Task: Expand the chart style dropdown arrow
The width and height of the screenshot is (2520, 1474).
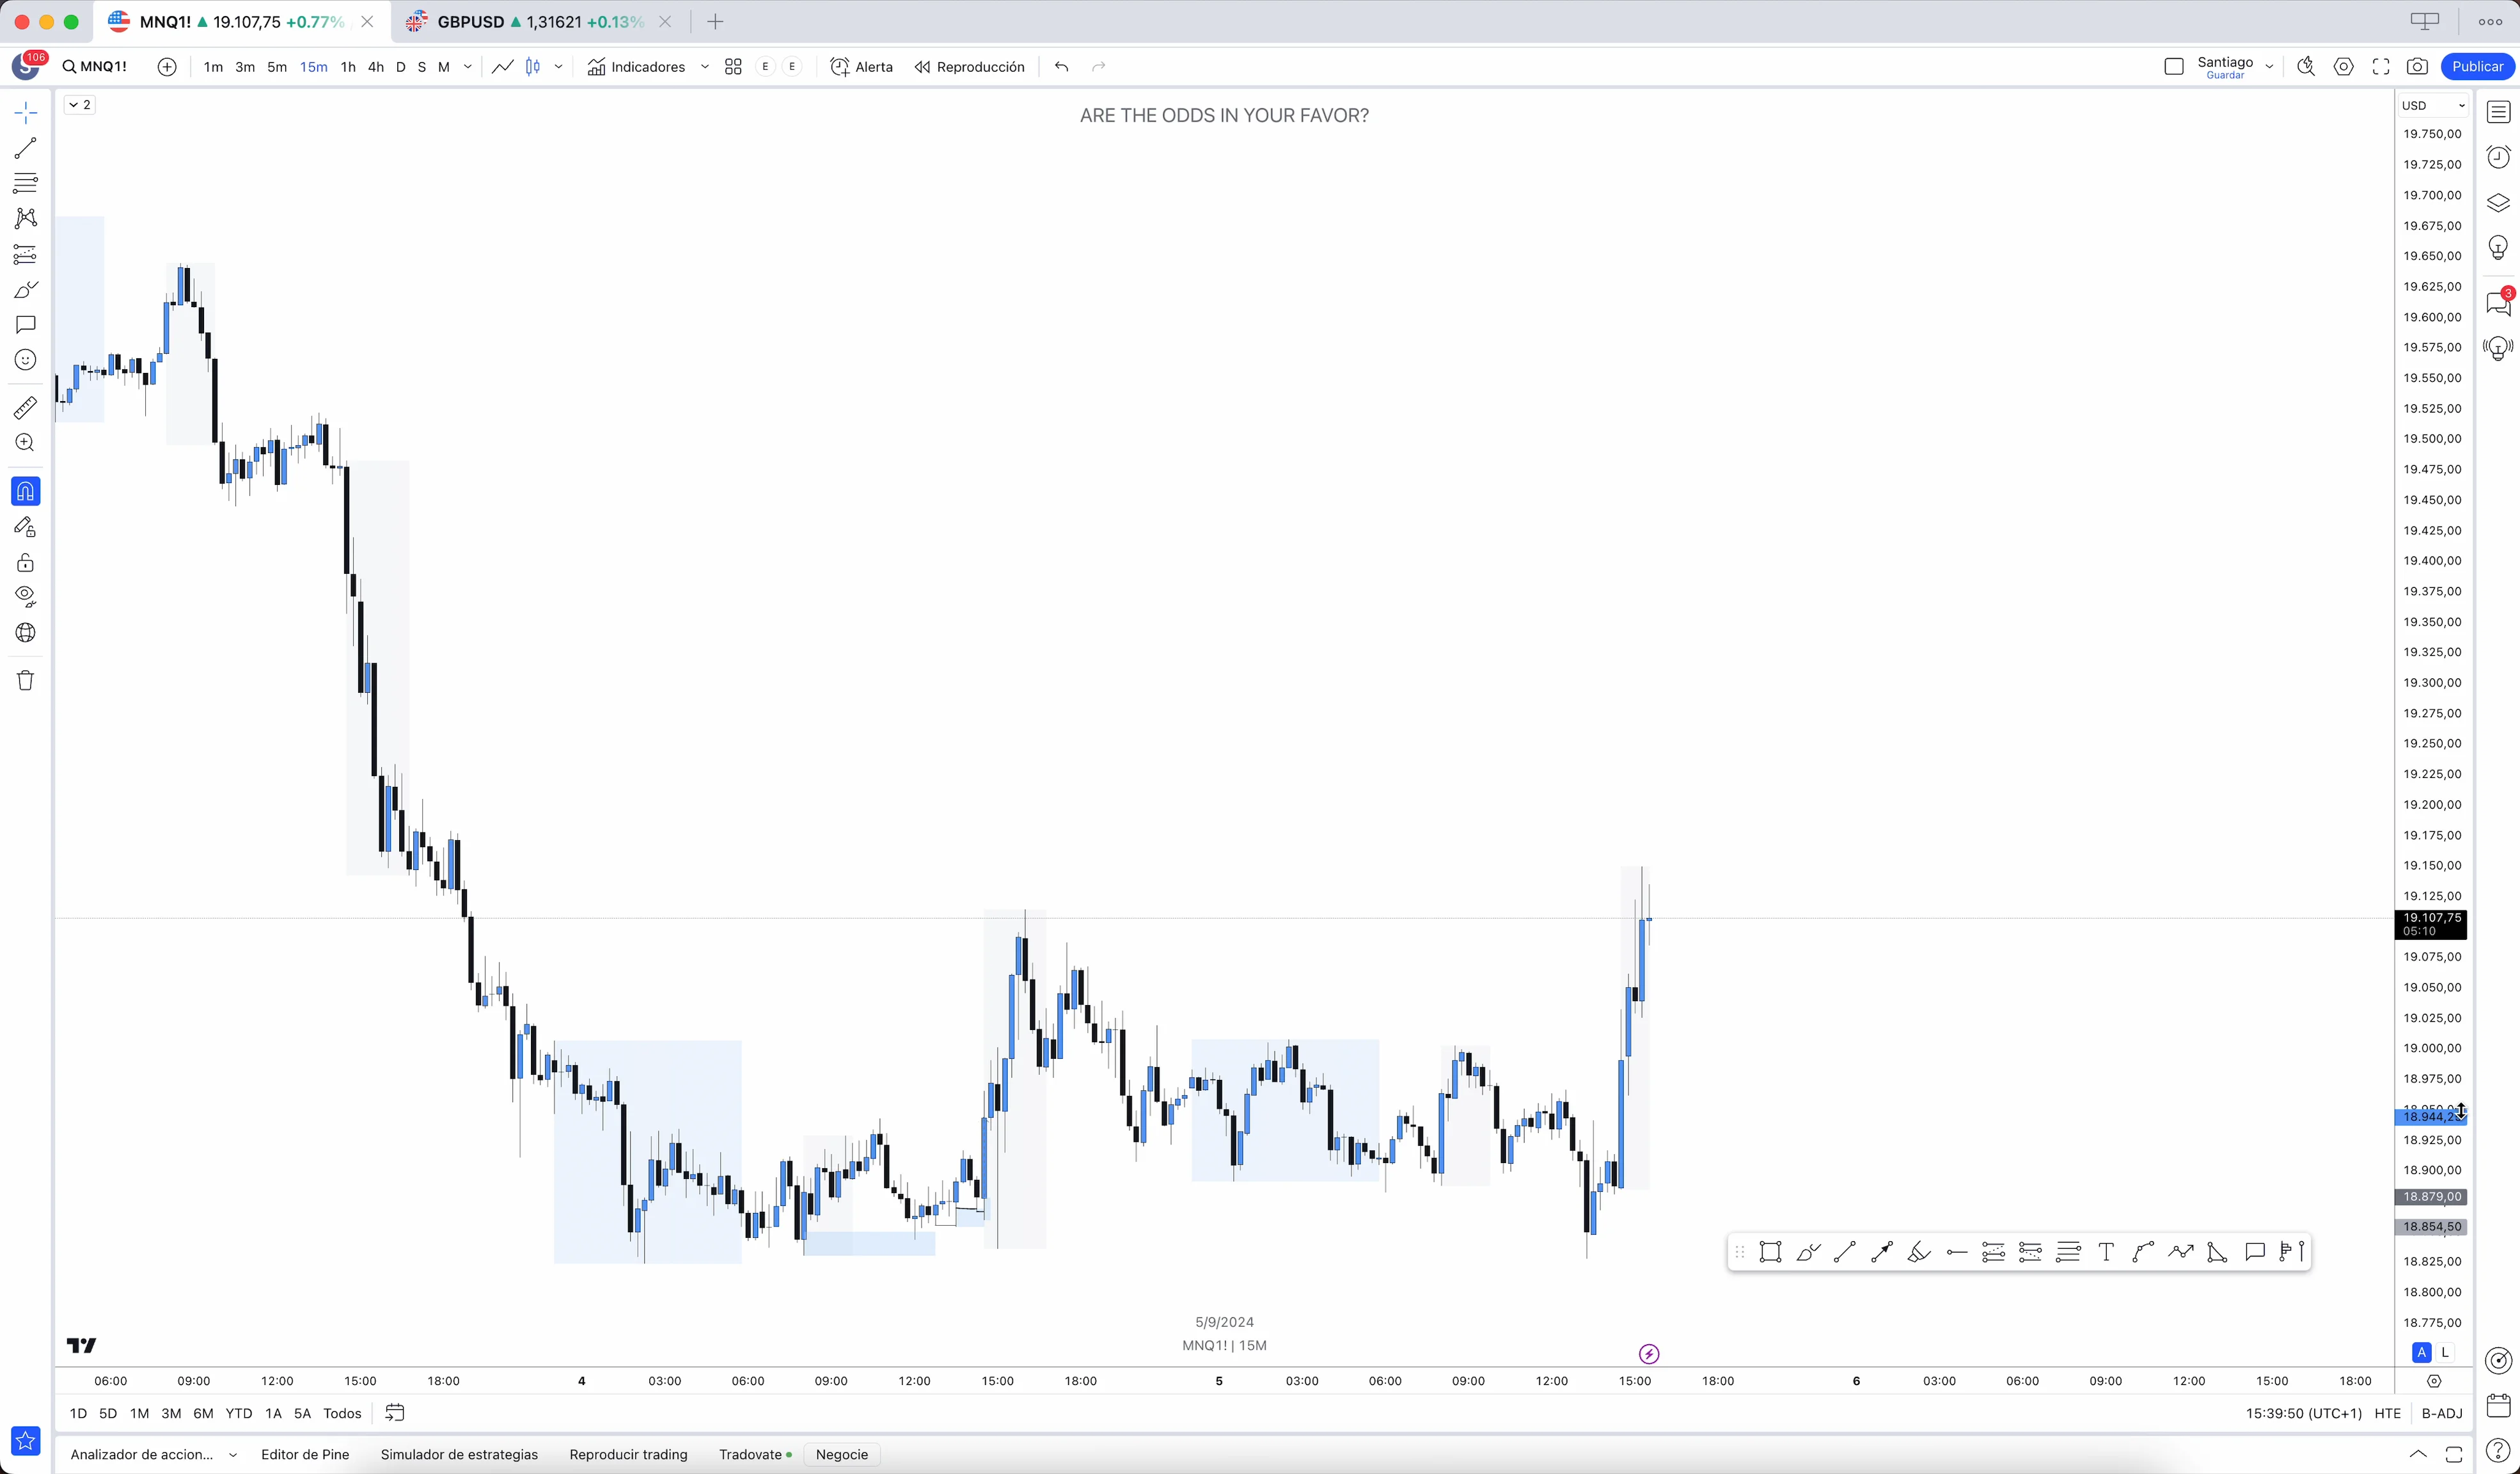Action: (558, 67)
